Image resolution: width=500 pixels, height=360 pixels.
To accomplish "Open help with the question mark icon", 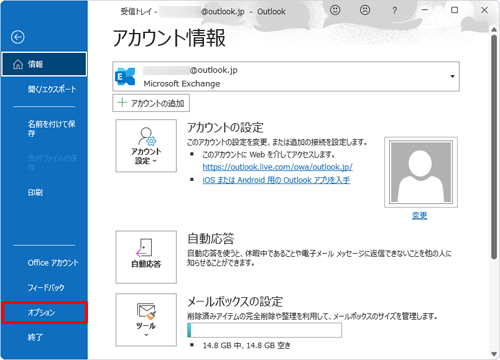I will click(x=395, y=10).
